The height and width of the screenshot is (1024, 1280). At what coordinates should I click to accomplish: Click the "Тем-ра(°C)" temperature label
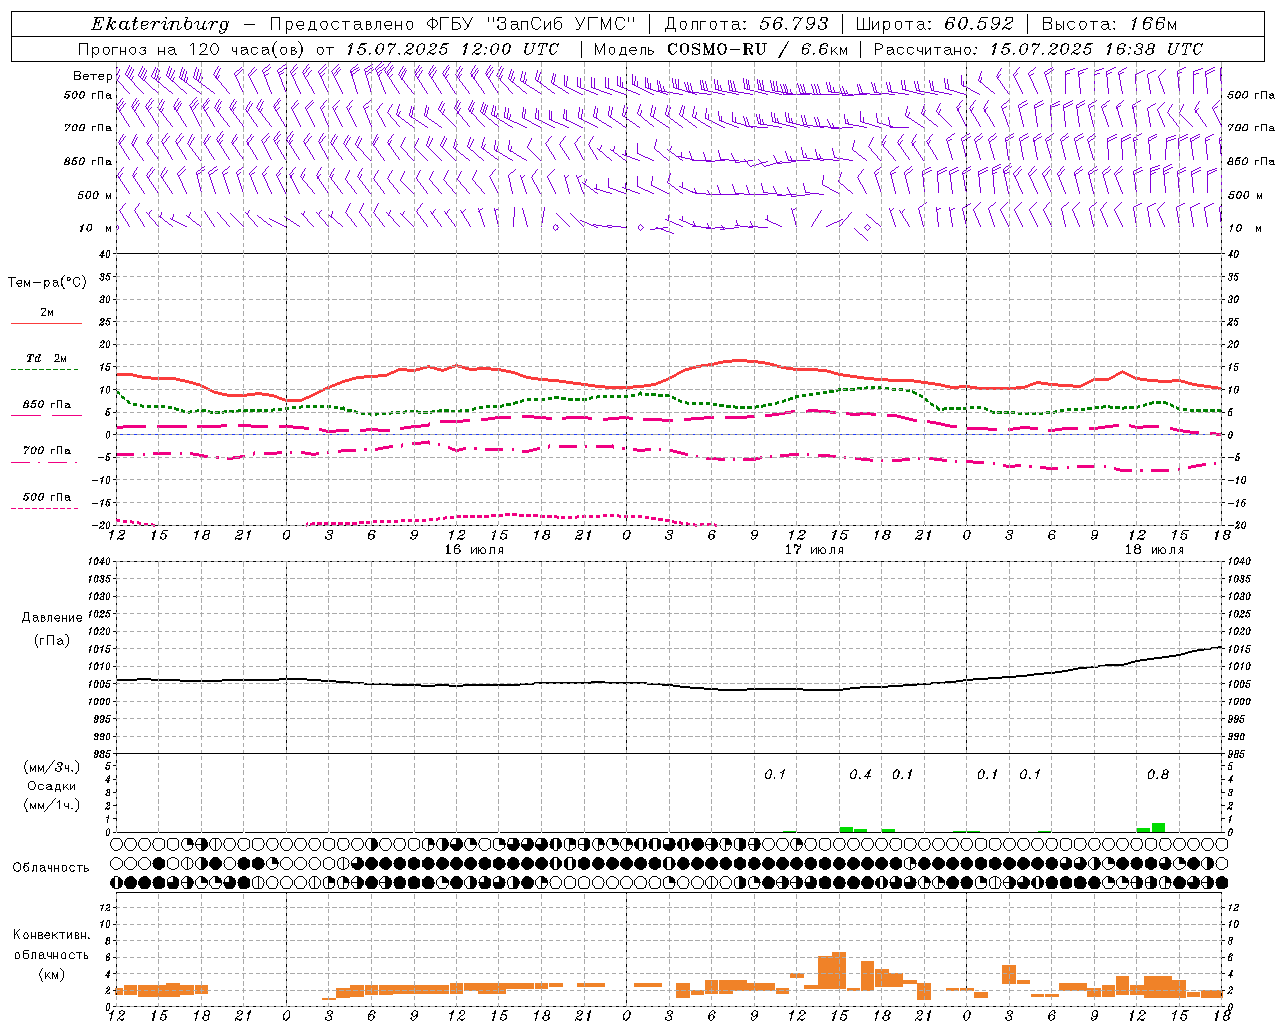coord(47,283)
